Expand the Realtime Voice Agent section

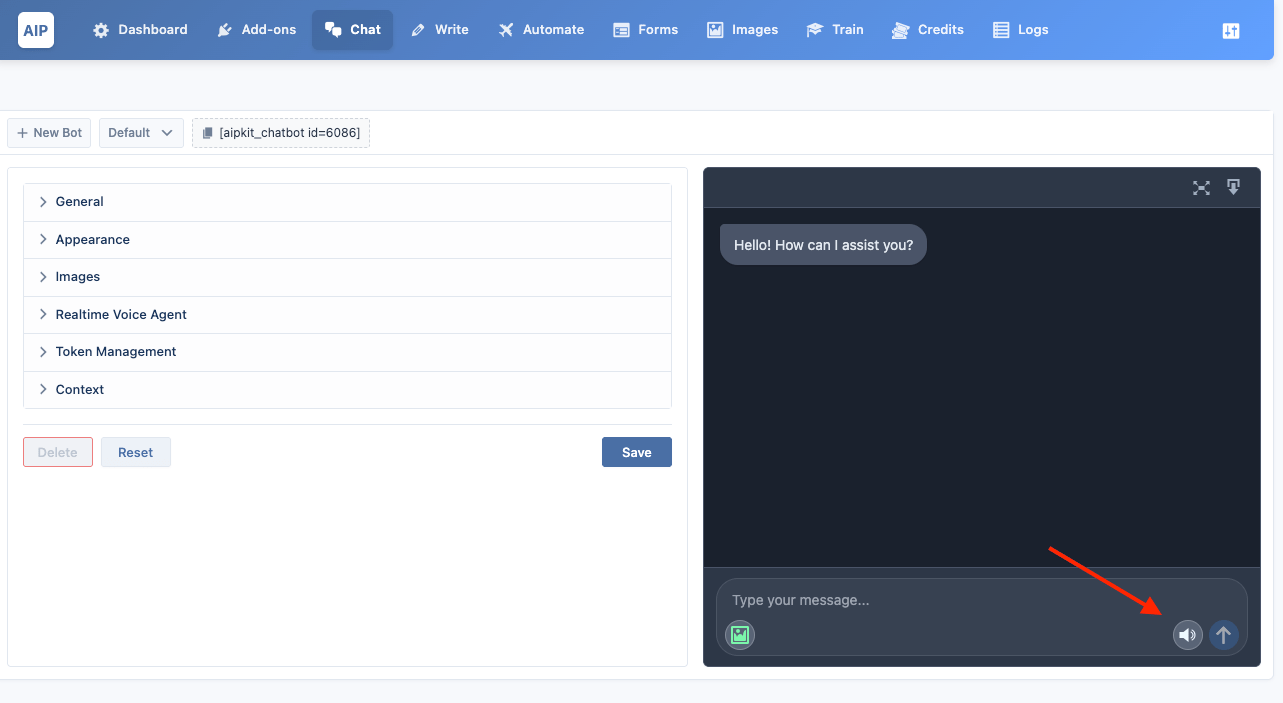pos(347,315)
